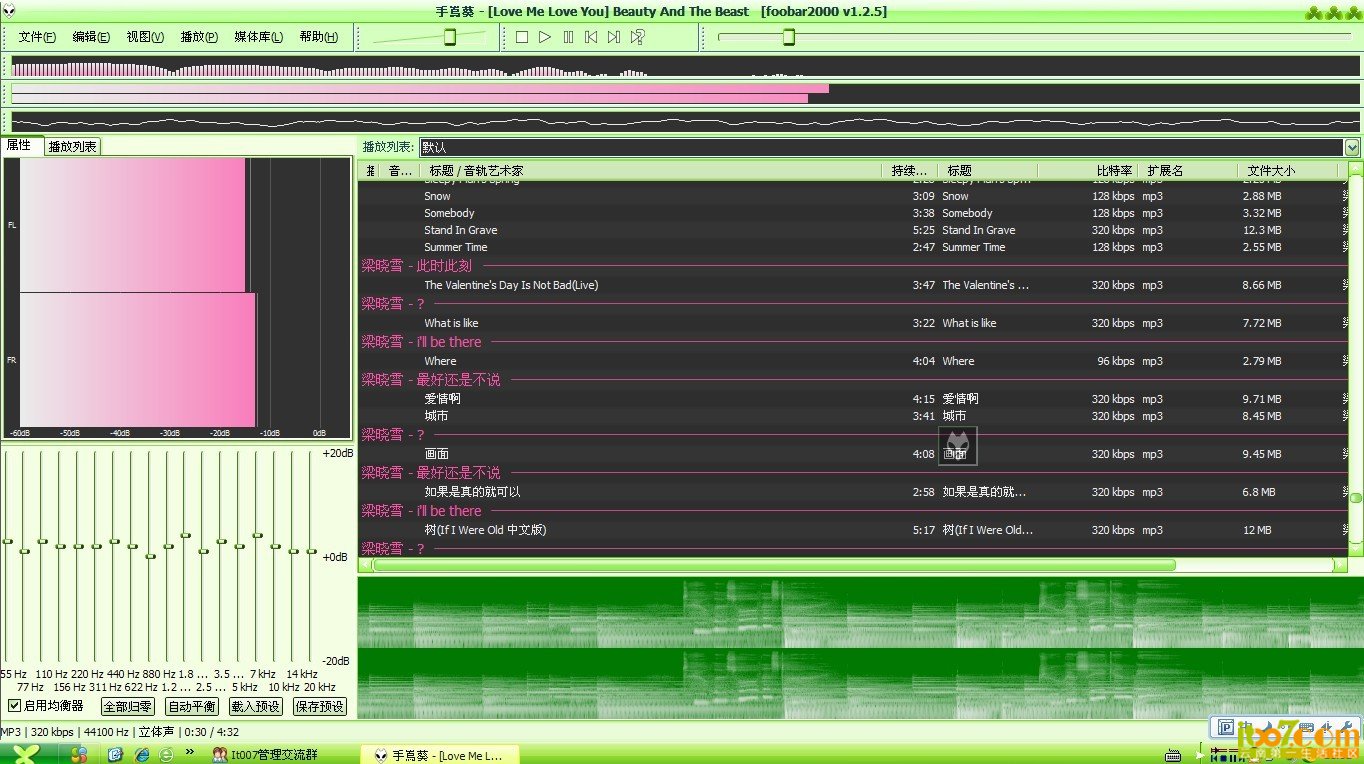1364x764 pixels.
Task: Toggle the 启用均衡器 checkbox
Action: tap(14, 706)
